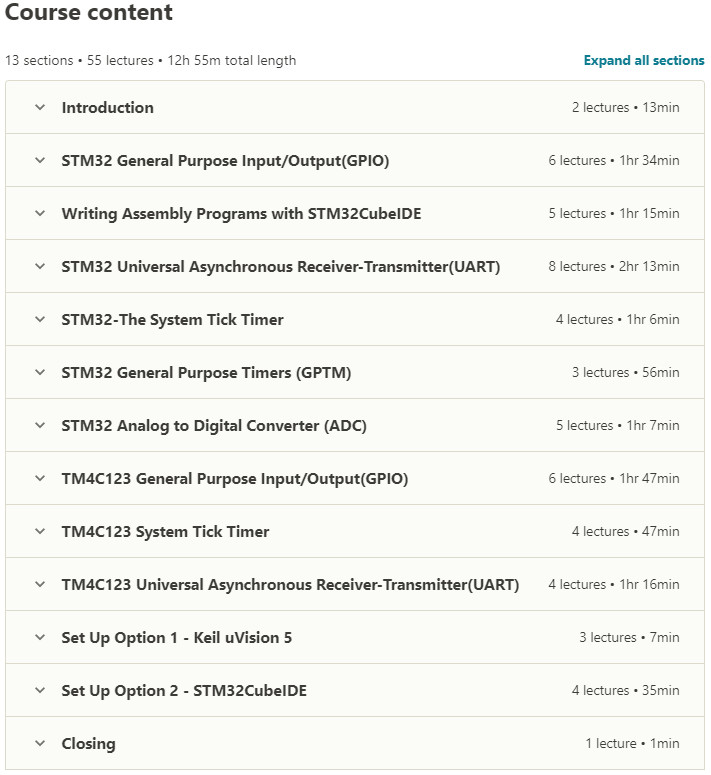Expand the Introduction section chevron
This screenshot has width=711, height=775.
(x=40, y=108)
